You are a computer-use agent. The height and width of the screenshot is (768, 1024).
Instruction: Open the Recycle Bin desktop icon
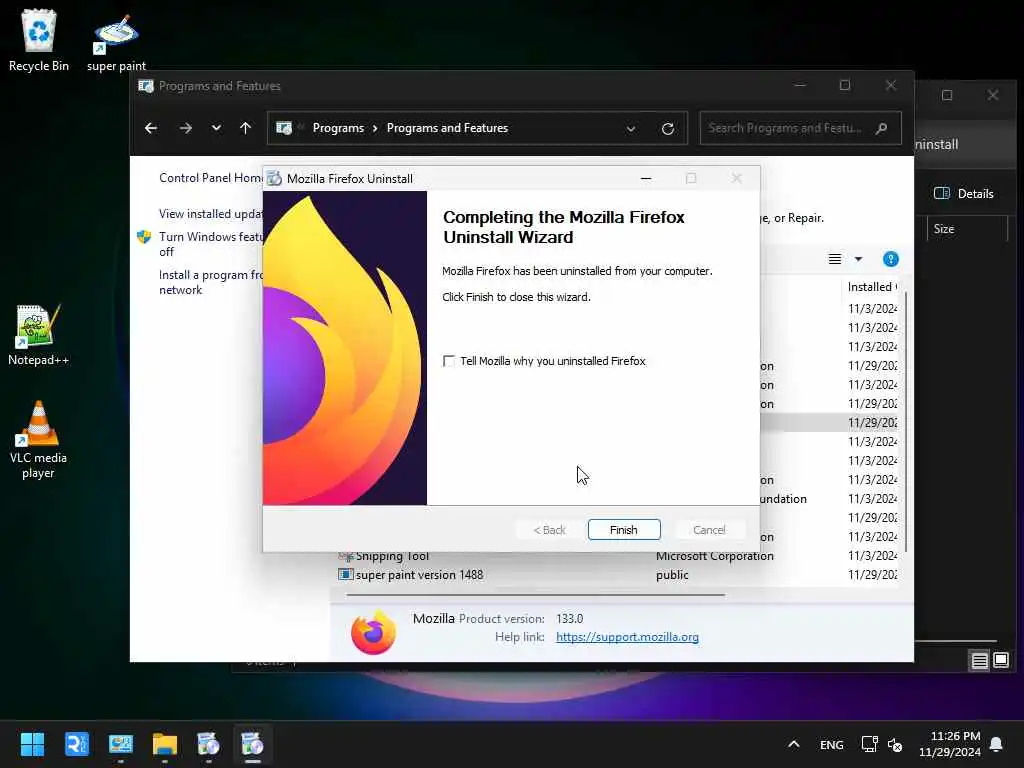(x=39, y=40)
